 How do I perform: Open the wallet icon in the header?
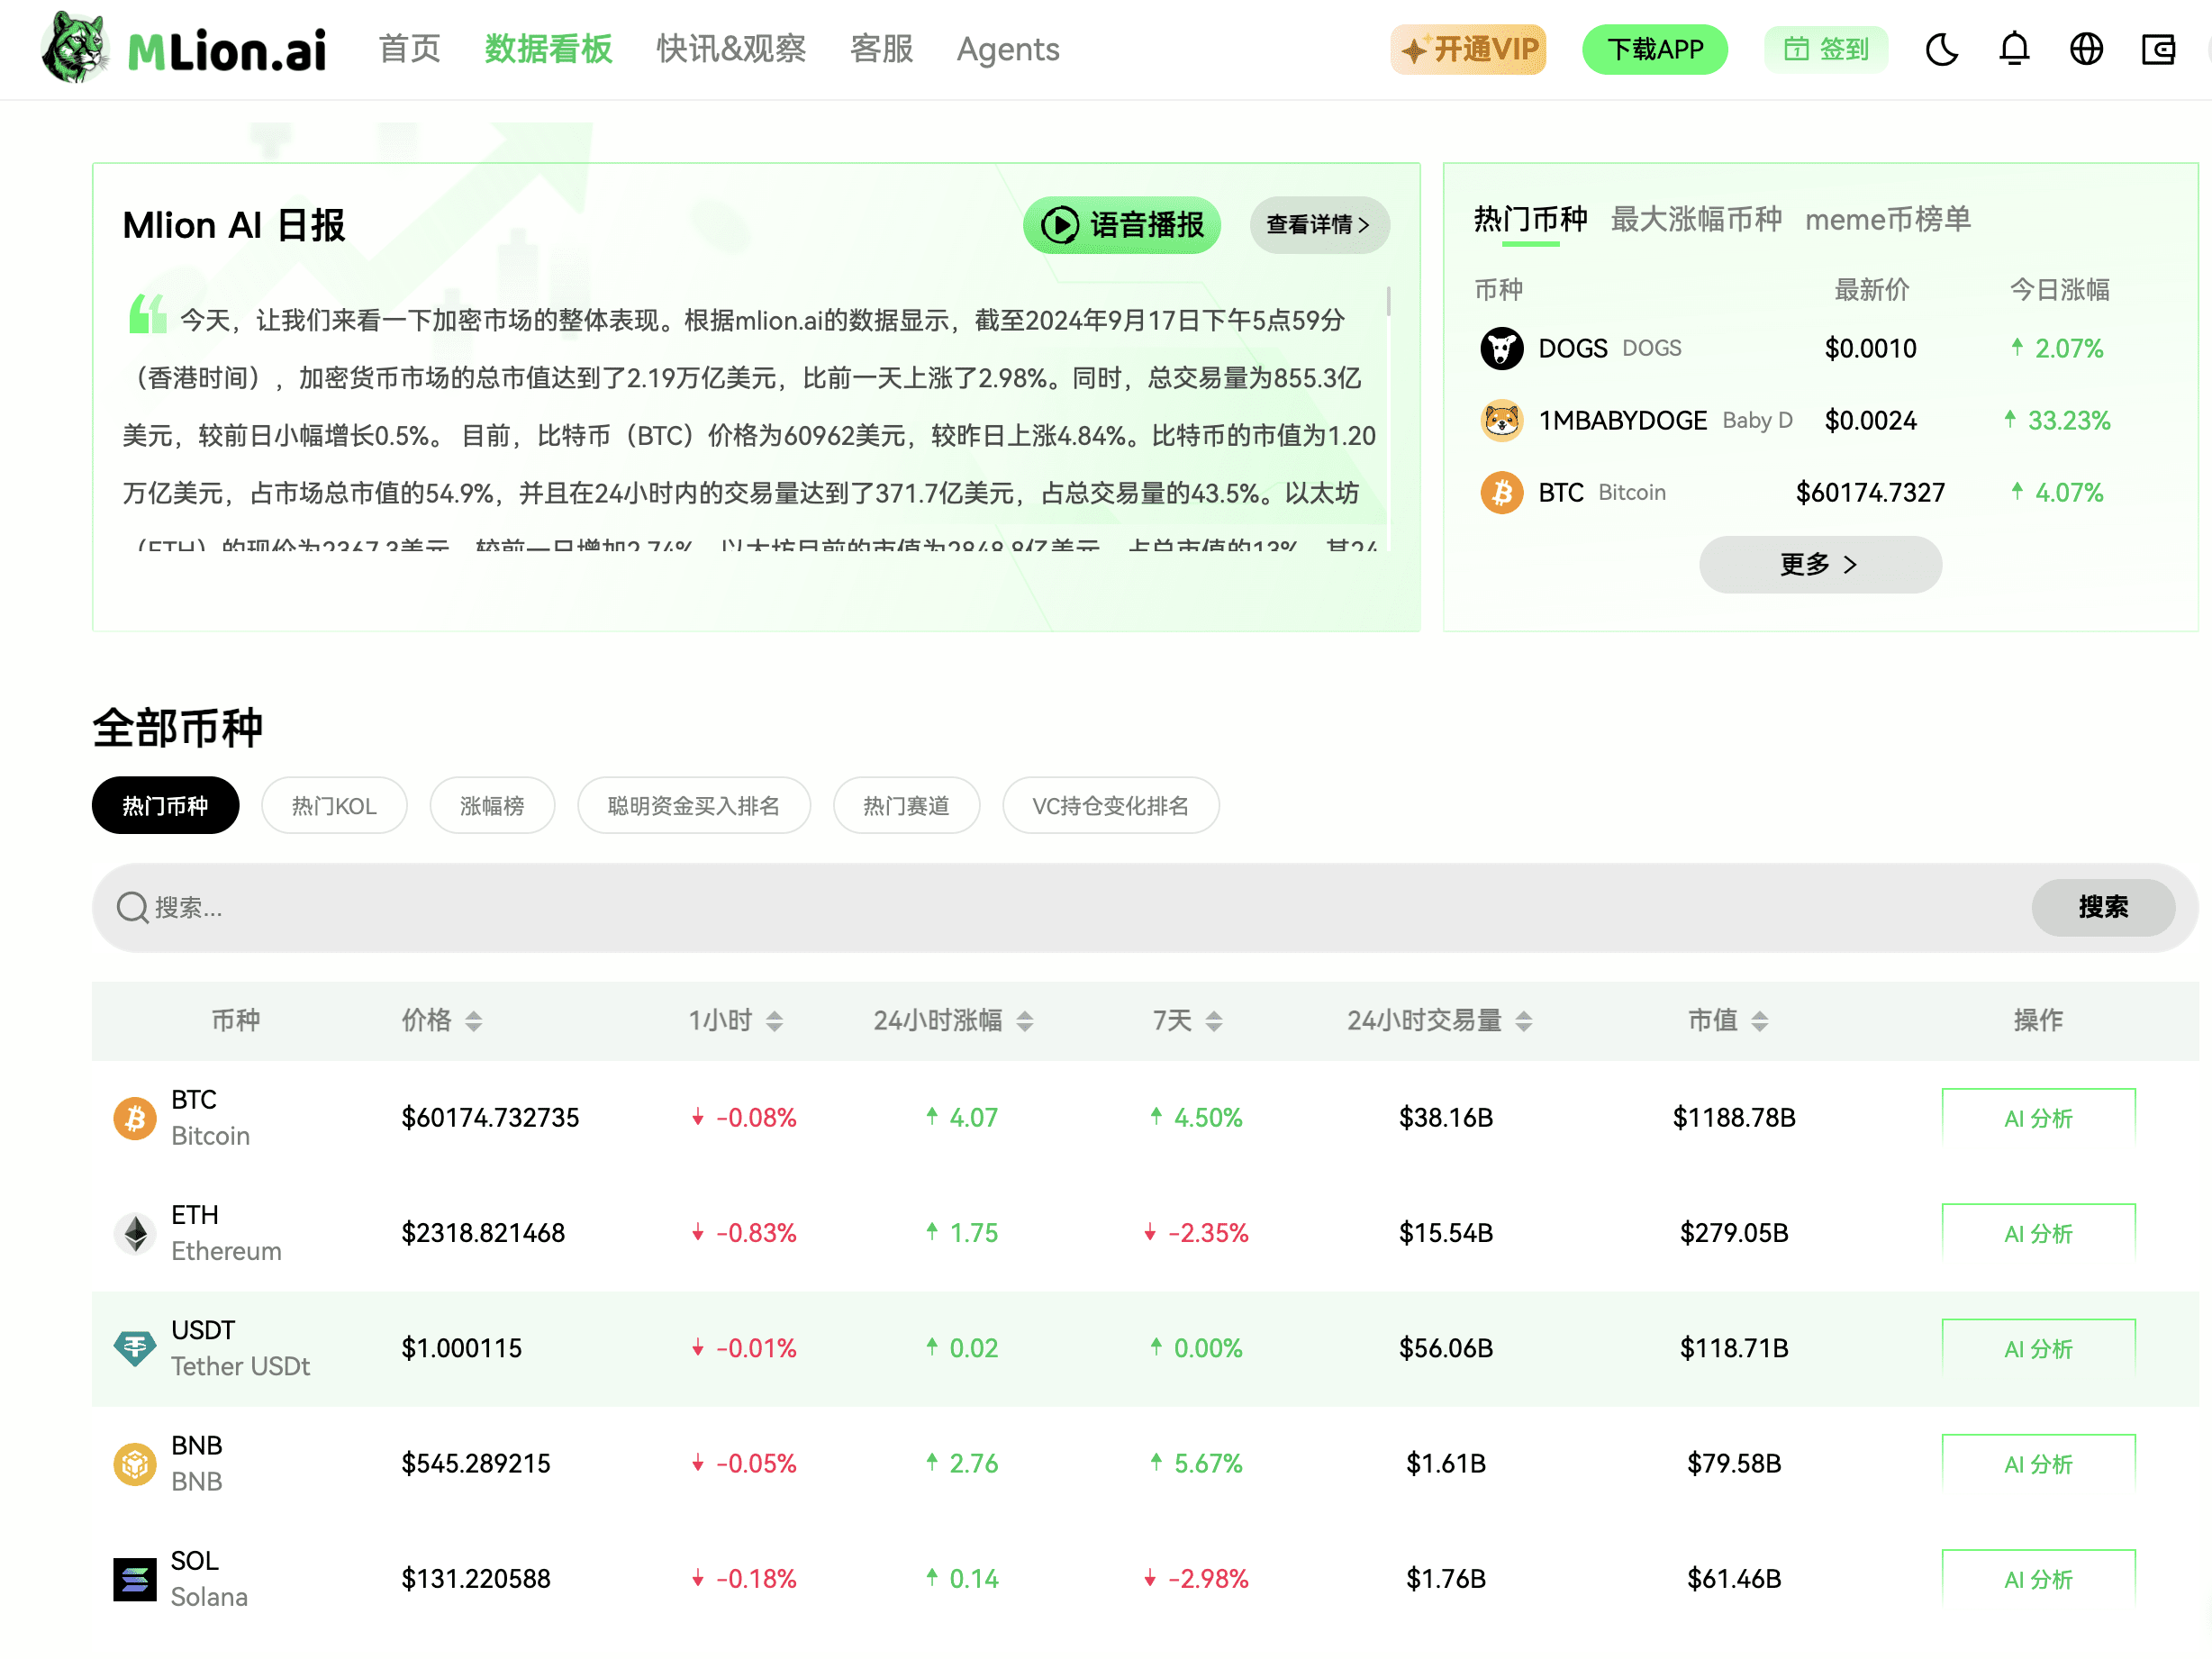2158,48
